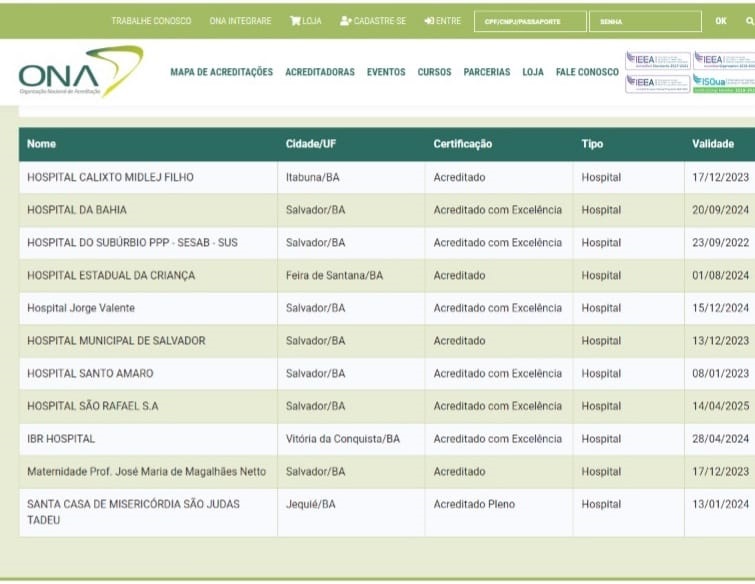Select Hospital da Bahia name
This screenshot has width=755, height=584.
click(77, 210)
